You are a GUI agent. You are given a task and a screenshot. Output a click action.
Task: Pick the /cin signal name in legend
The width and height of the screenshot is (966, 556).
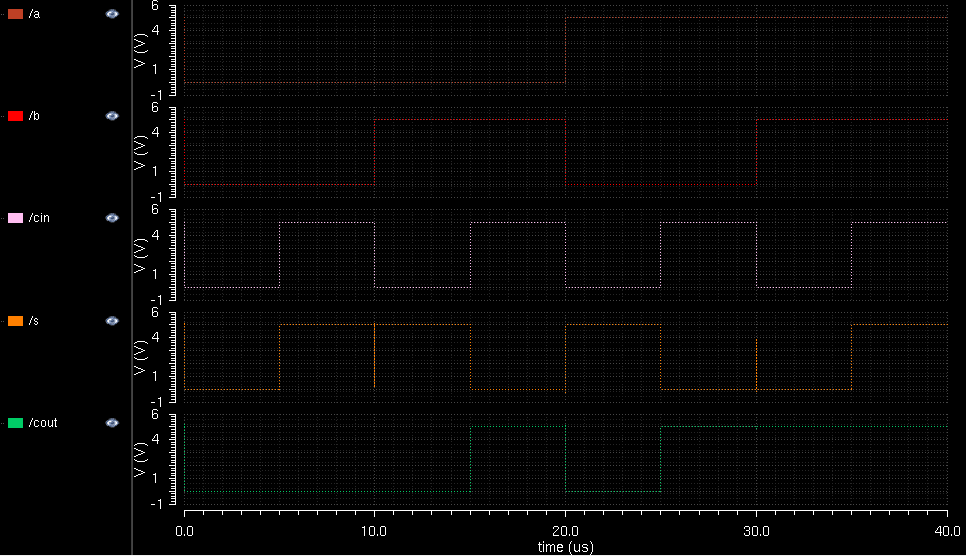point(40,218)
